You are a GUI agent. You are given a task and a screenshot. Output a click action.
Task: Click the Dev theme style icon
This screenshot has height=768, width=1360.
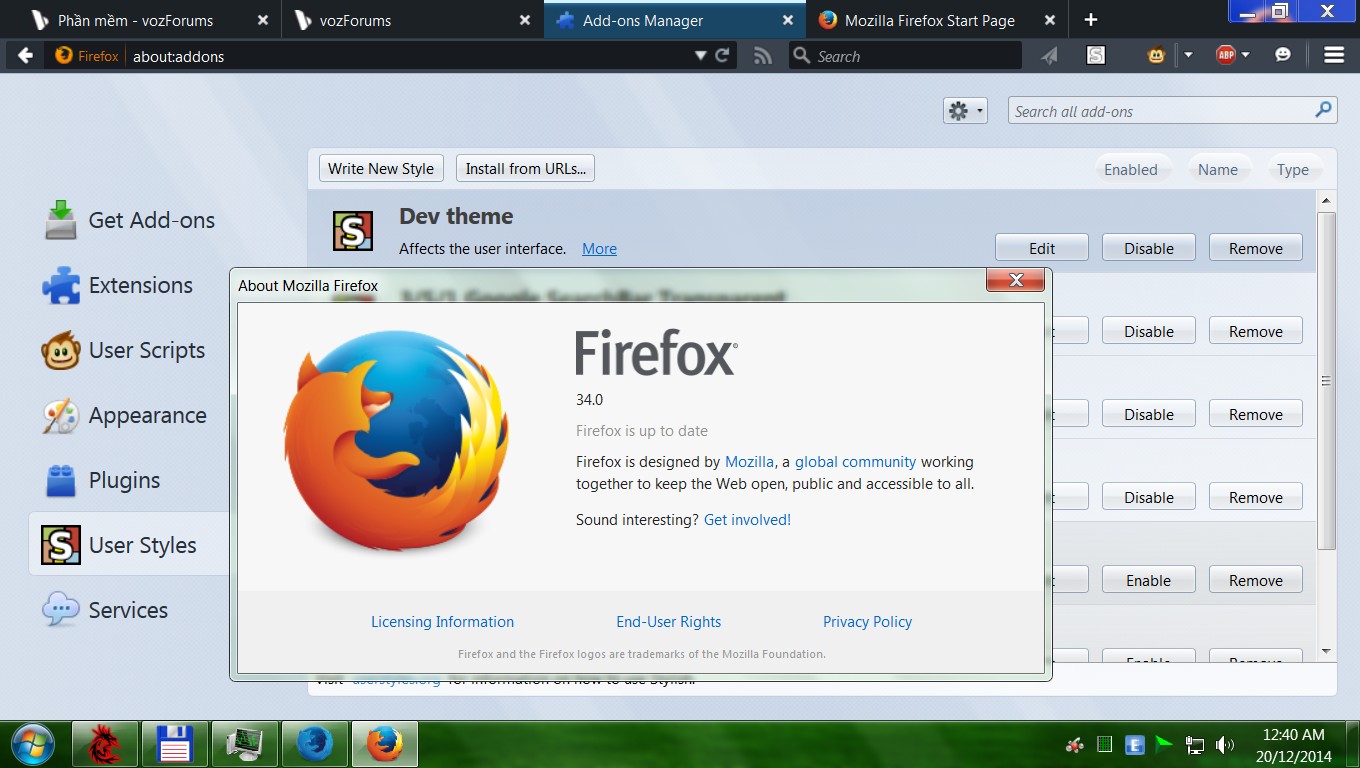(353, 231)
